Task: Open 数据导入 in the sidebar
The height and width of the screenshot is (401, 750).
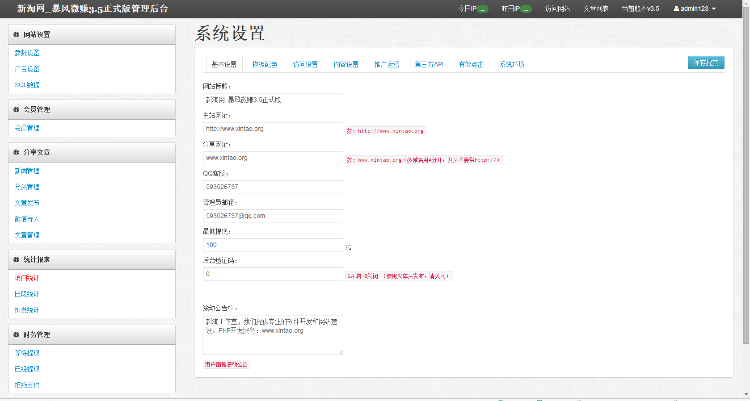Action: tap(27, 219)
